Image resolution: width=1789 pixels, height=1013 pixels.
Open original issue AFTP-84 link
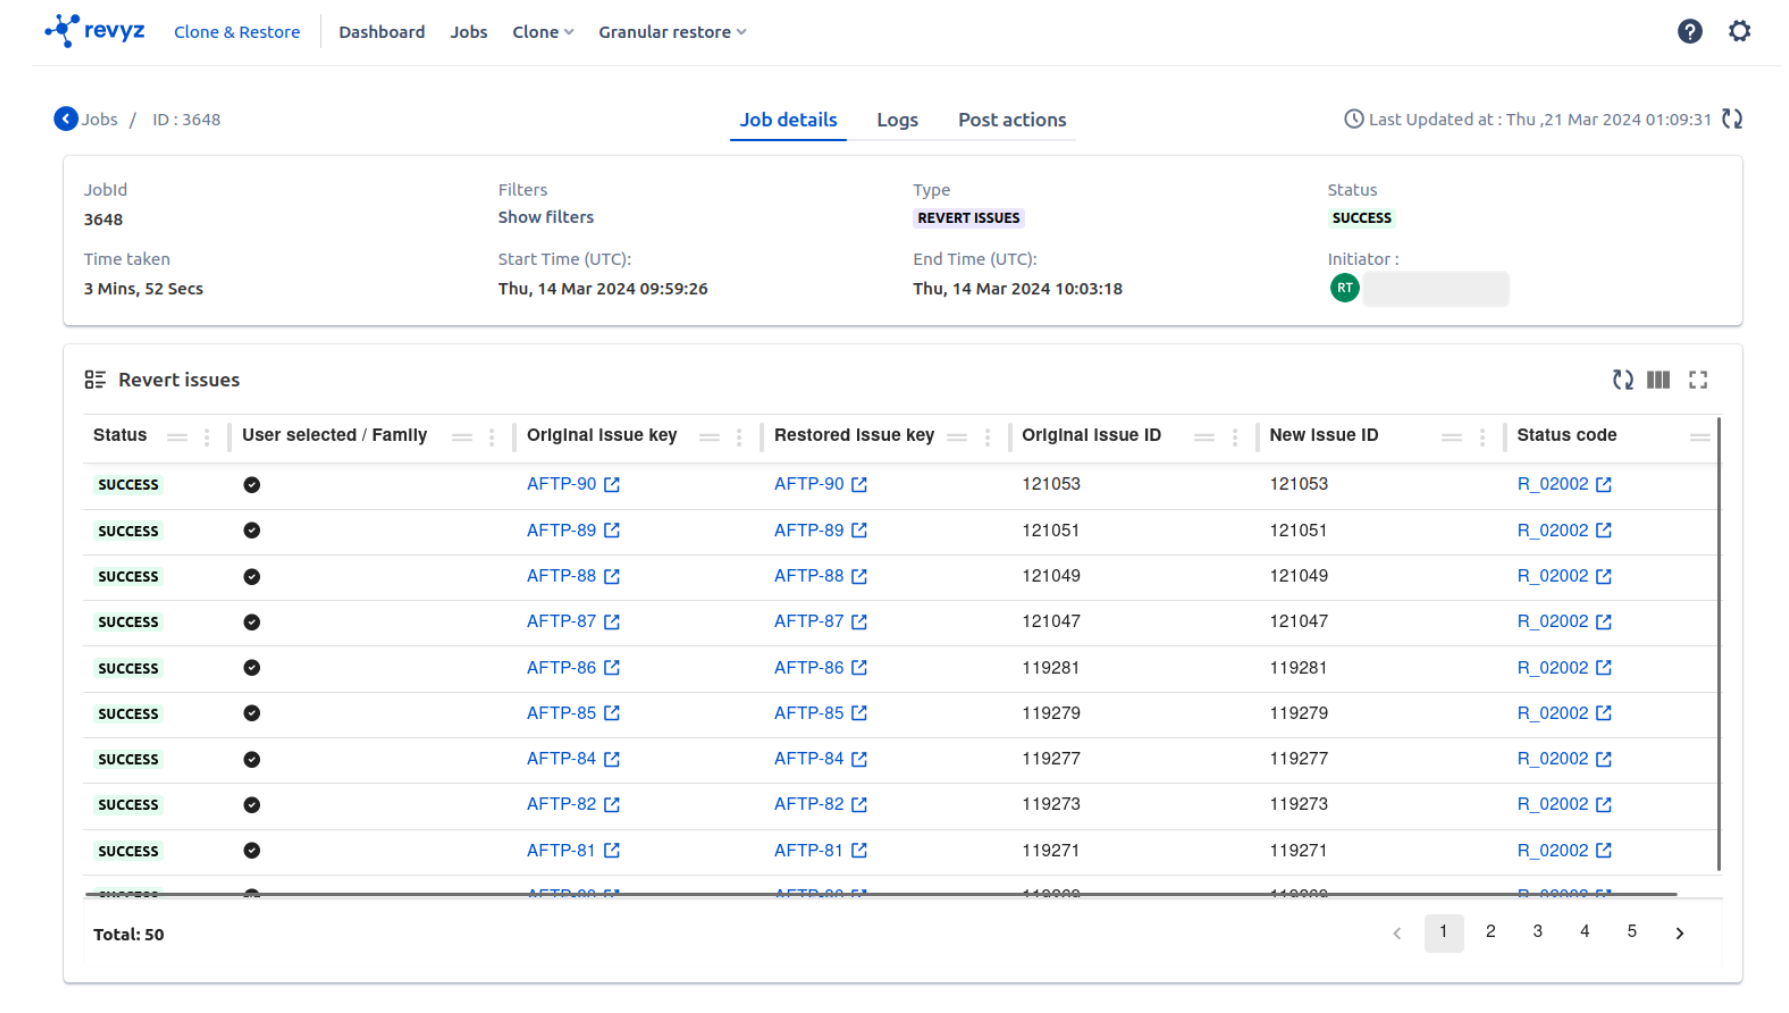[x=561, y=759]
